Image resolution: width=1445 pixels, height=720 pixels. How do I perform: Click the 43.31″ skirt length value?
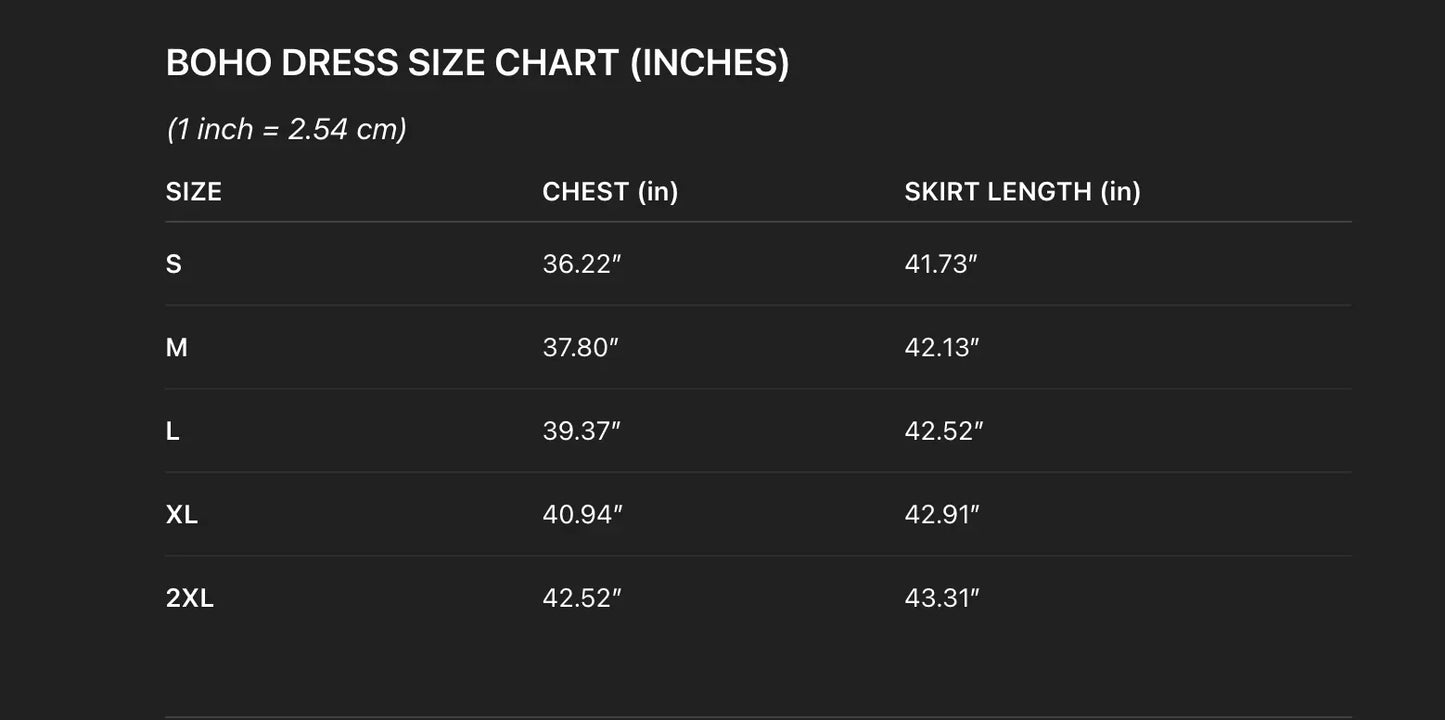[x=942, y=598]
